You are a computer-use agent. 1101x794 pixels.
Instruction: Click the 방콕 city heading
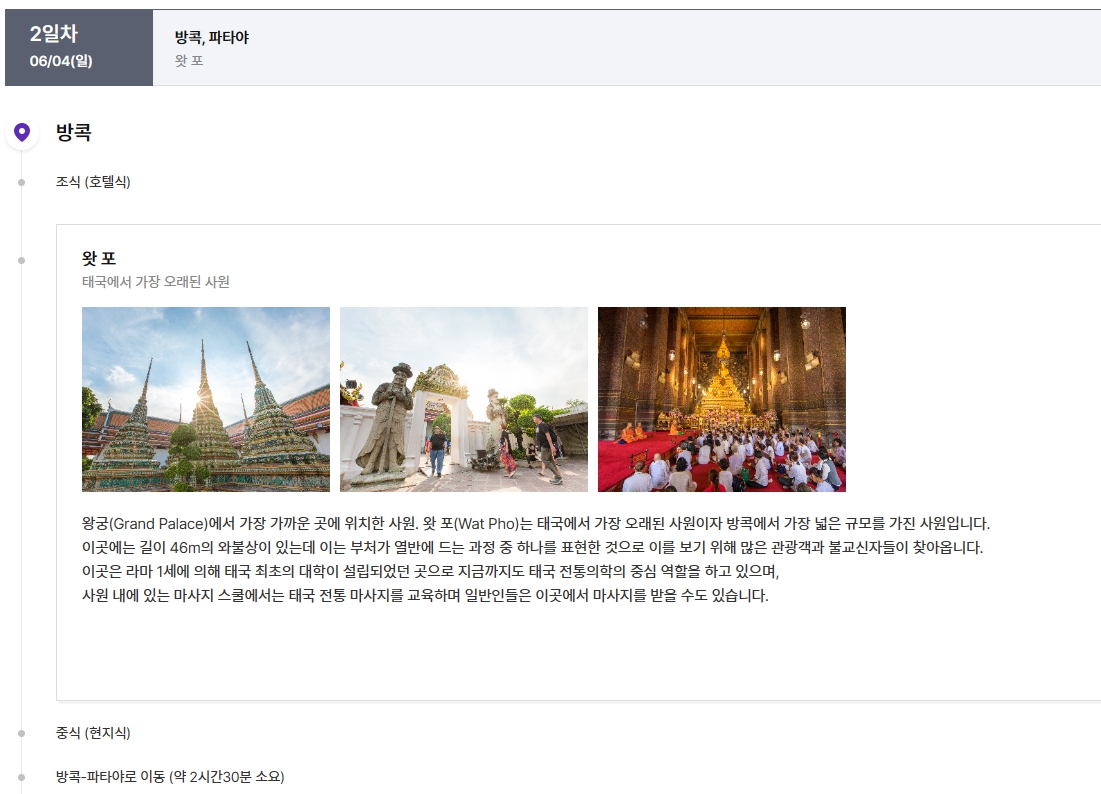click(74, 132)
